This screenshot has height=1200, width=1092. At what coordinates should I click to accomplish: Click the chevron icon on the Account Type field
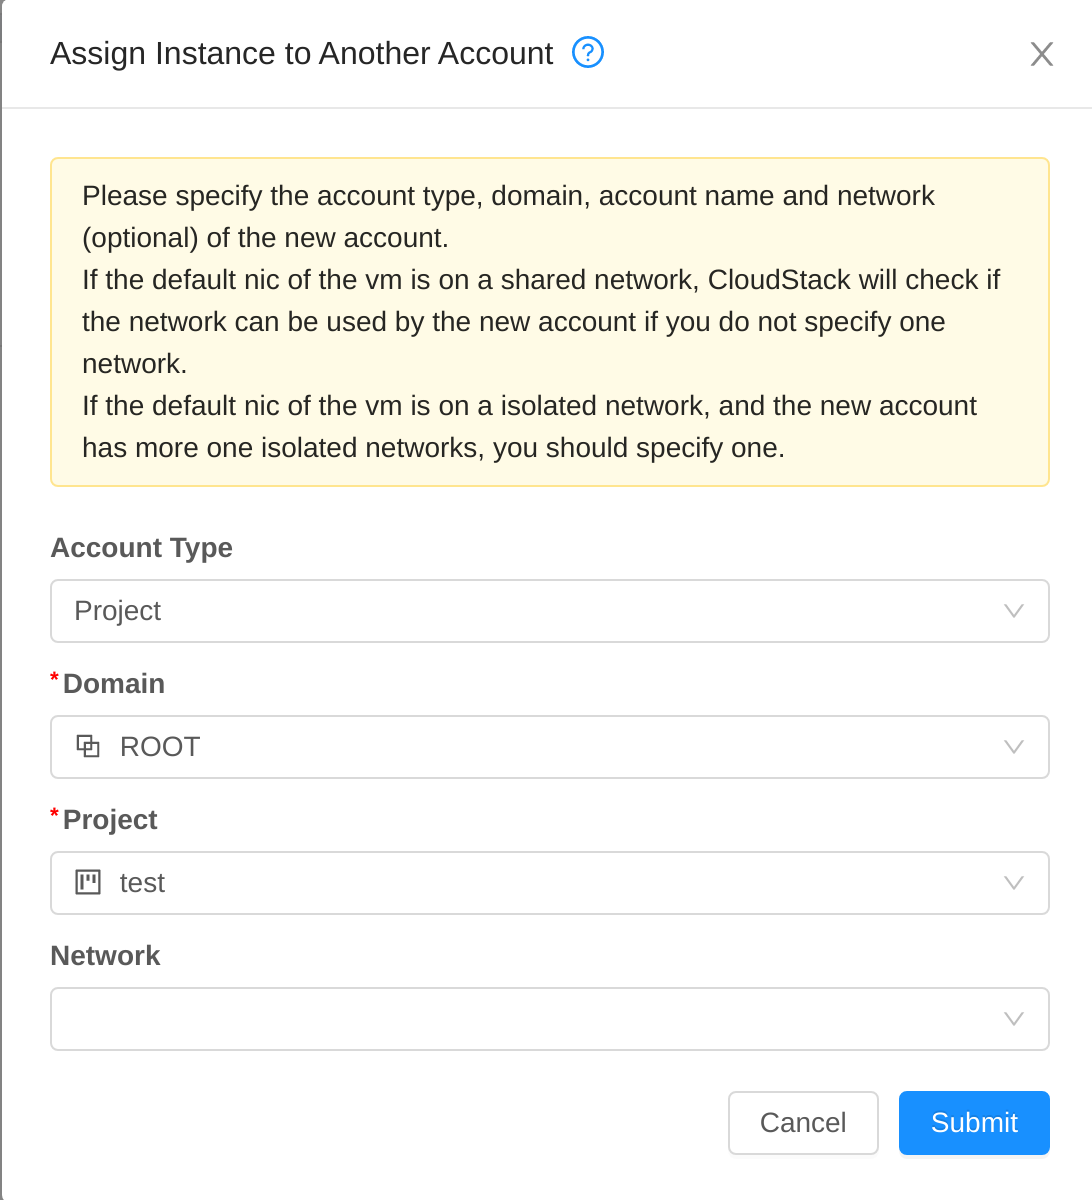pos(1014,610)
